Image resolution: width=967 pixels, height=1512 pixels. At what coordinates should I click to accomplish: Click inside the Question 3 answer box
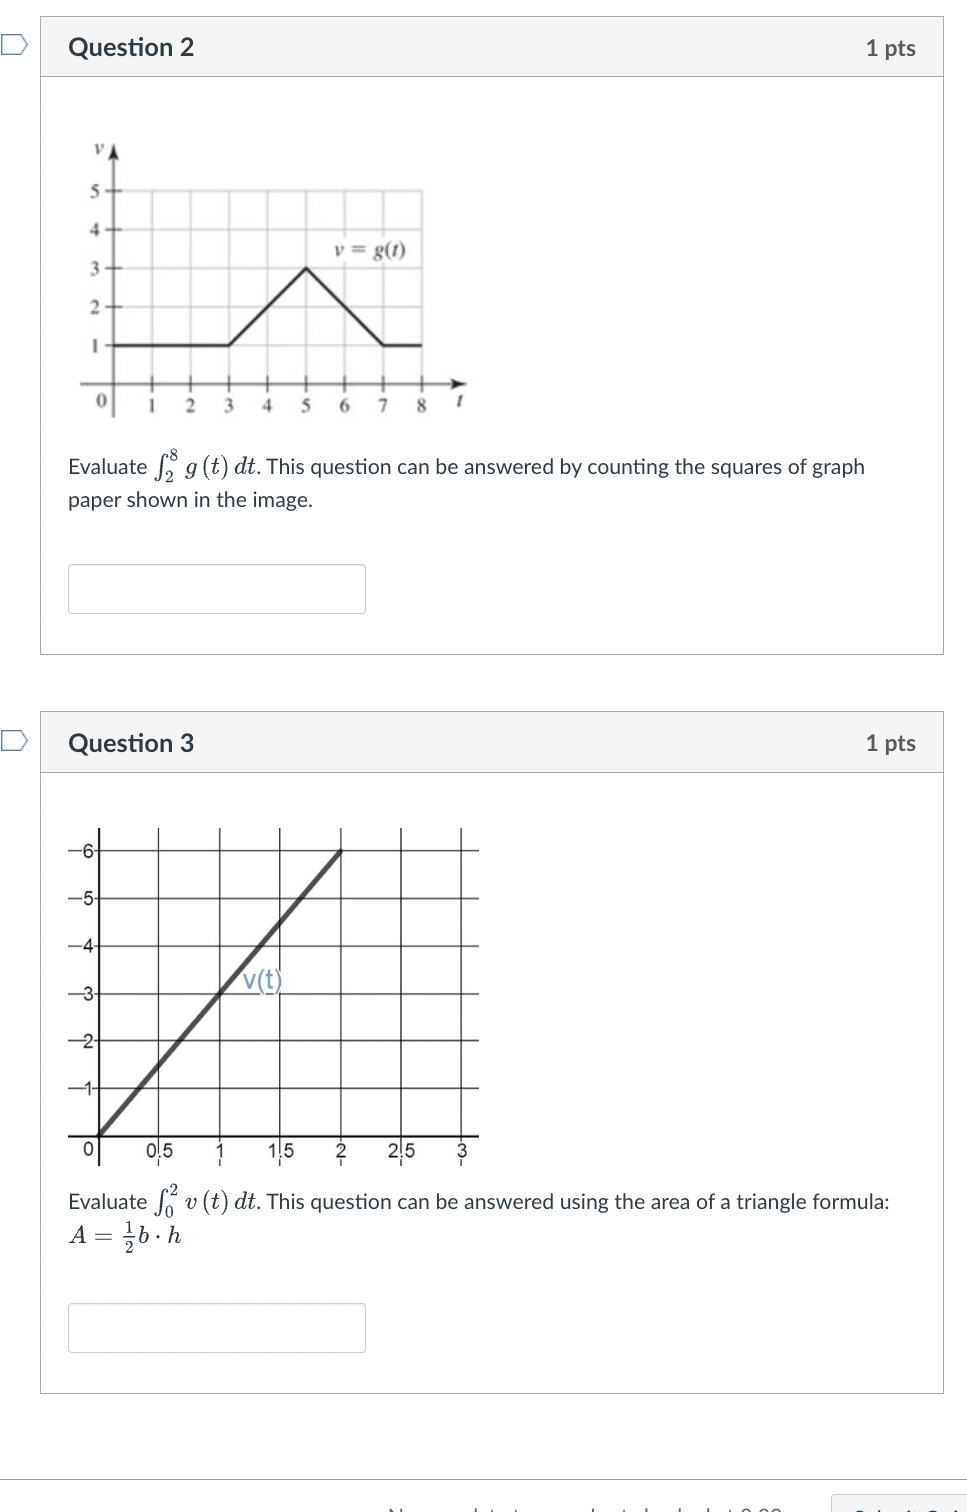(216, 1328)
